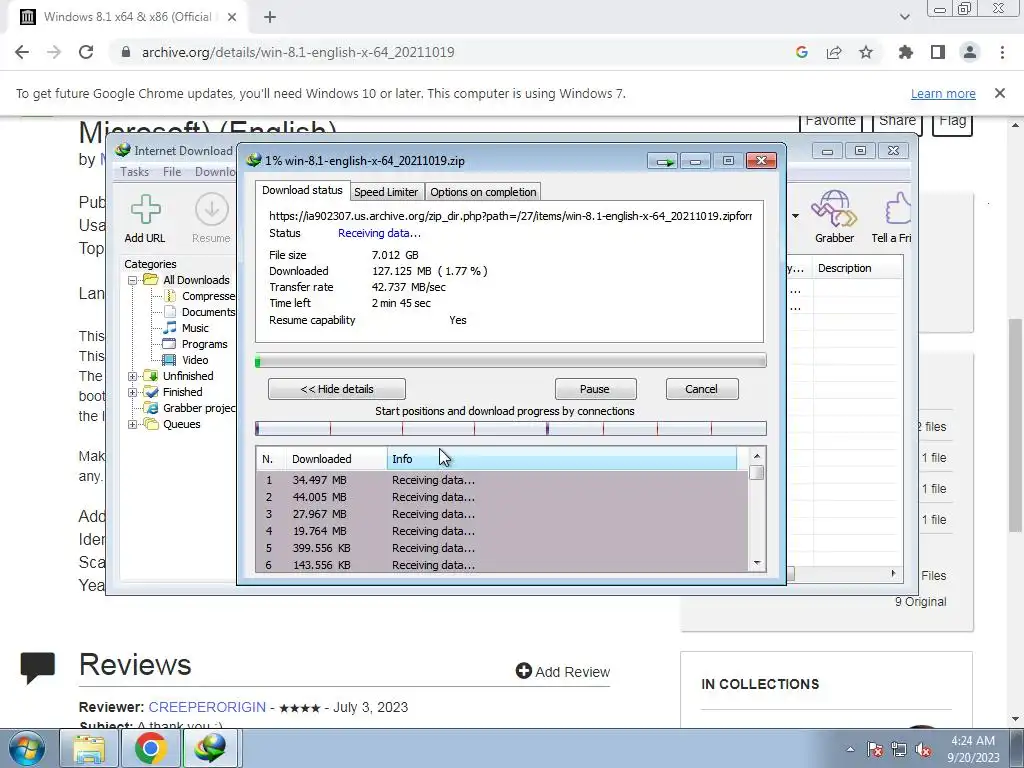Open a new Chrome tab
This screenshot has width=1024, height=768.
(x=270, y=17)
